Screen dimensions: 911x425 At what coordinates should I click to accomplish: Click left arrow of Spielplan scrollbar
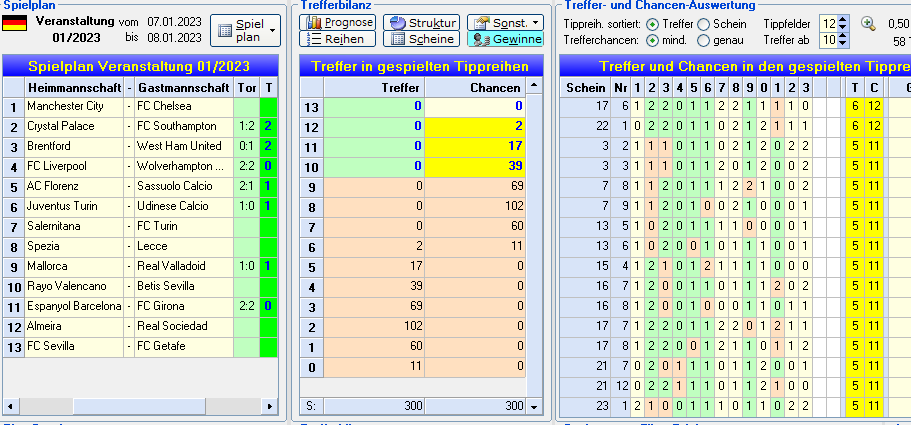click(x=9, y=406)
